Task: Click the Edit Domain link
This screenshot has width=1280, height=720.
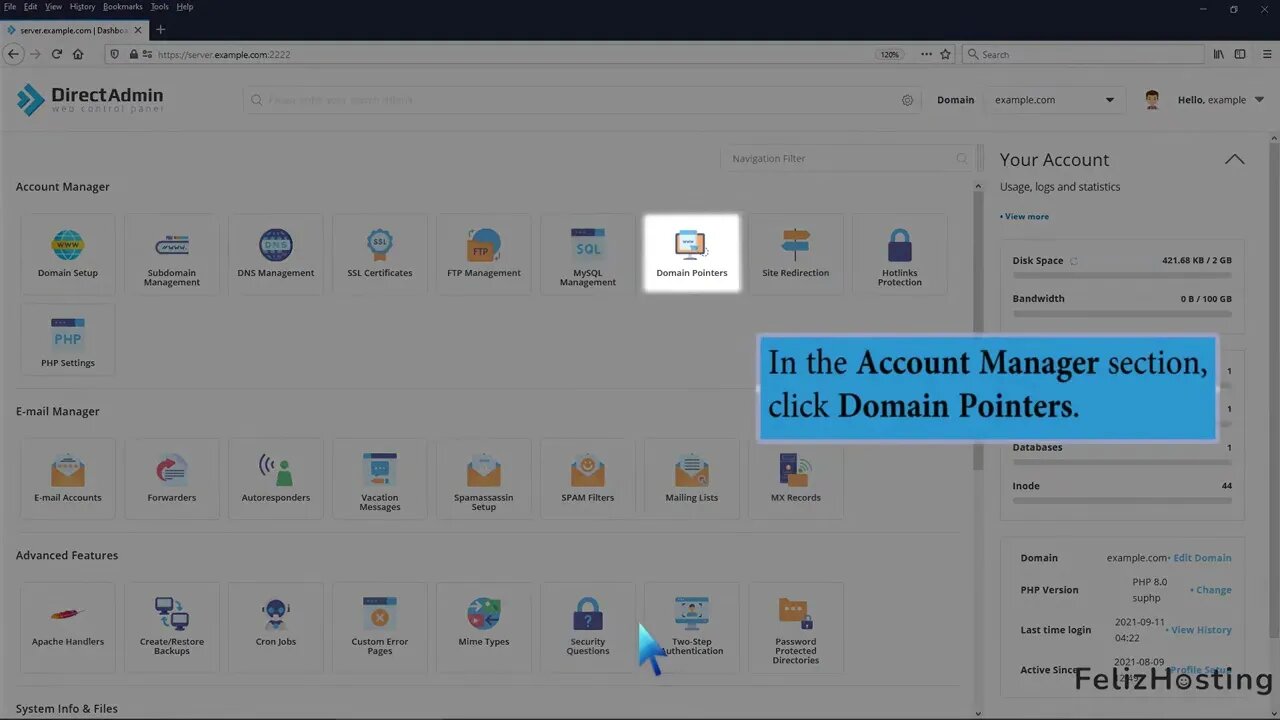Action: [1202, 558]
